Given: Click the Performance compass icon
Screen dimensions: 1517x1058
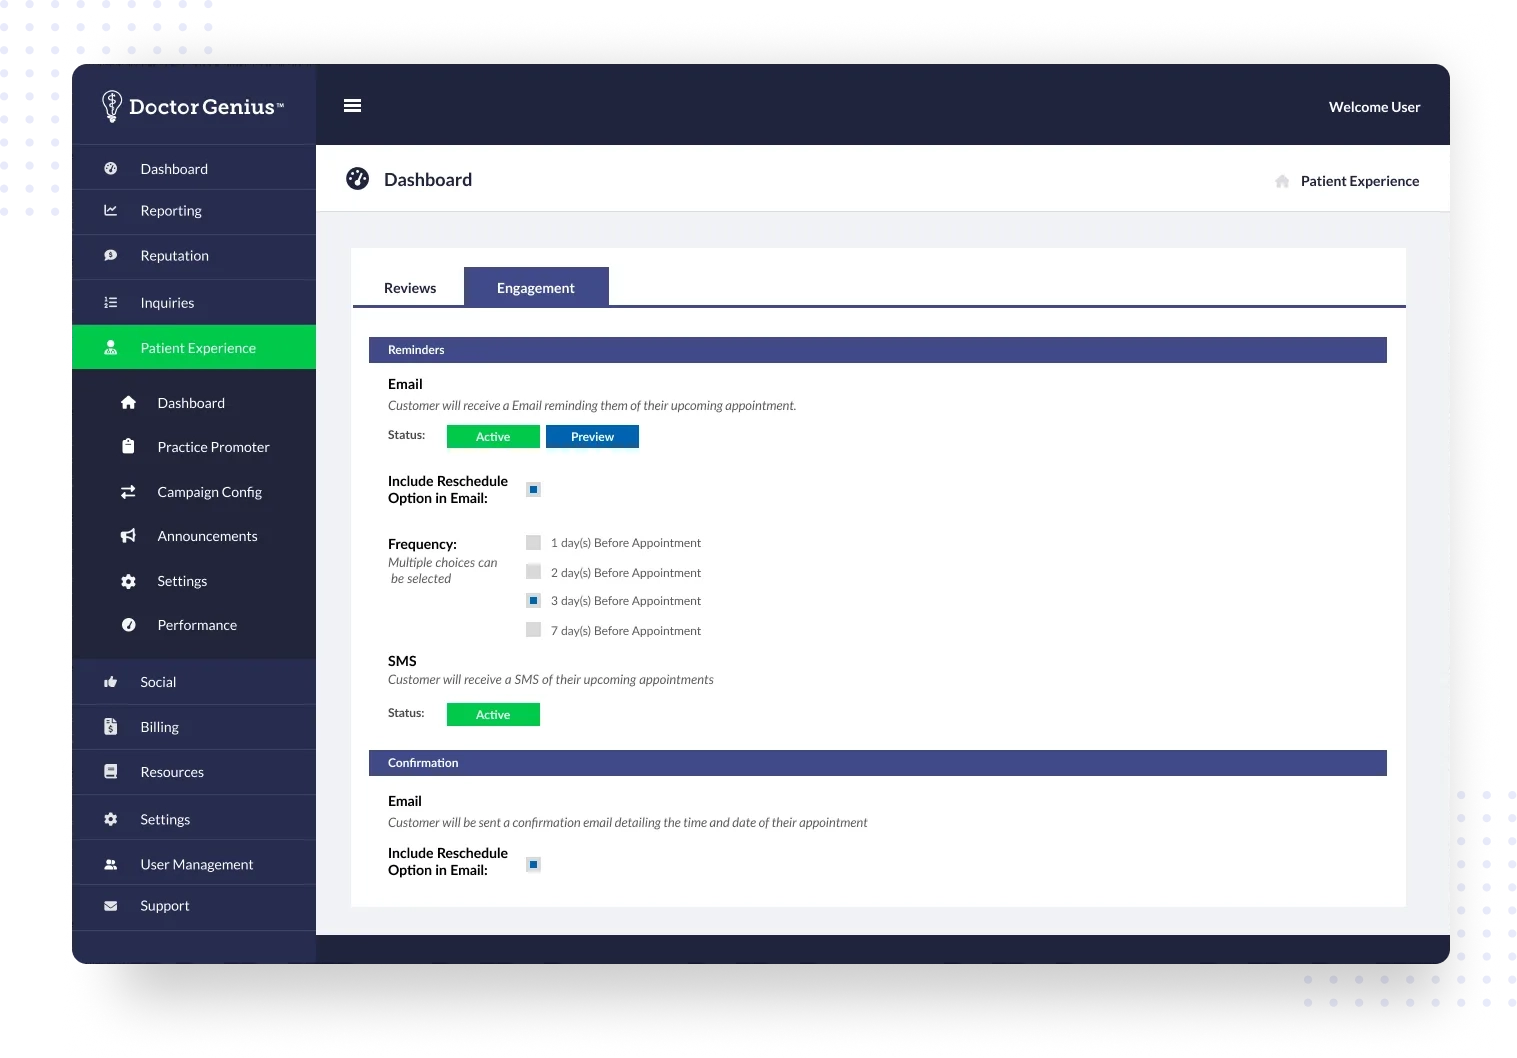Looking at the screenshot, I should click(128, 625).
